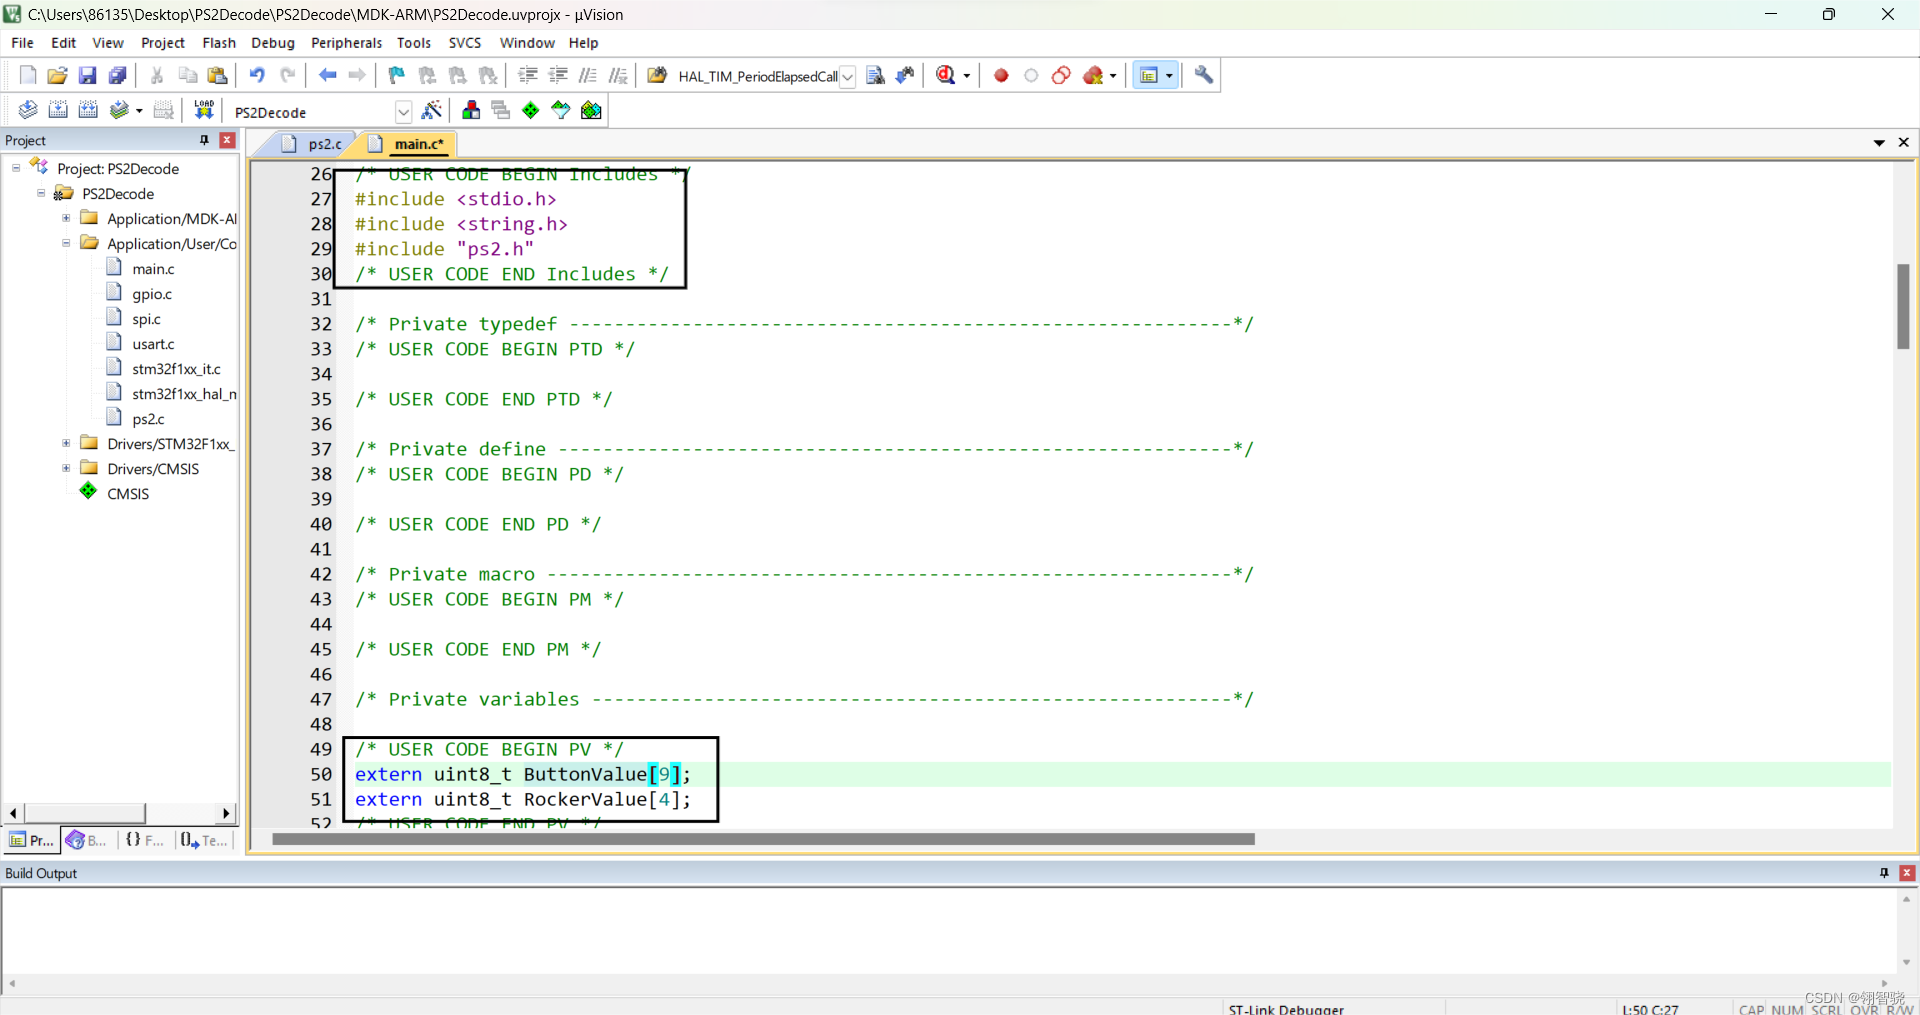This screenshot has height=1015, width=1920.
Task: Enable or disable the current breakpoint
Action: [1032, 75]
